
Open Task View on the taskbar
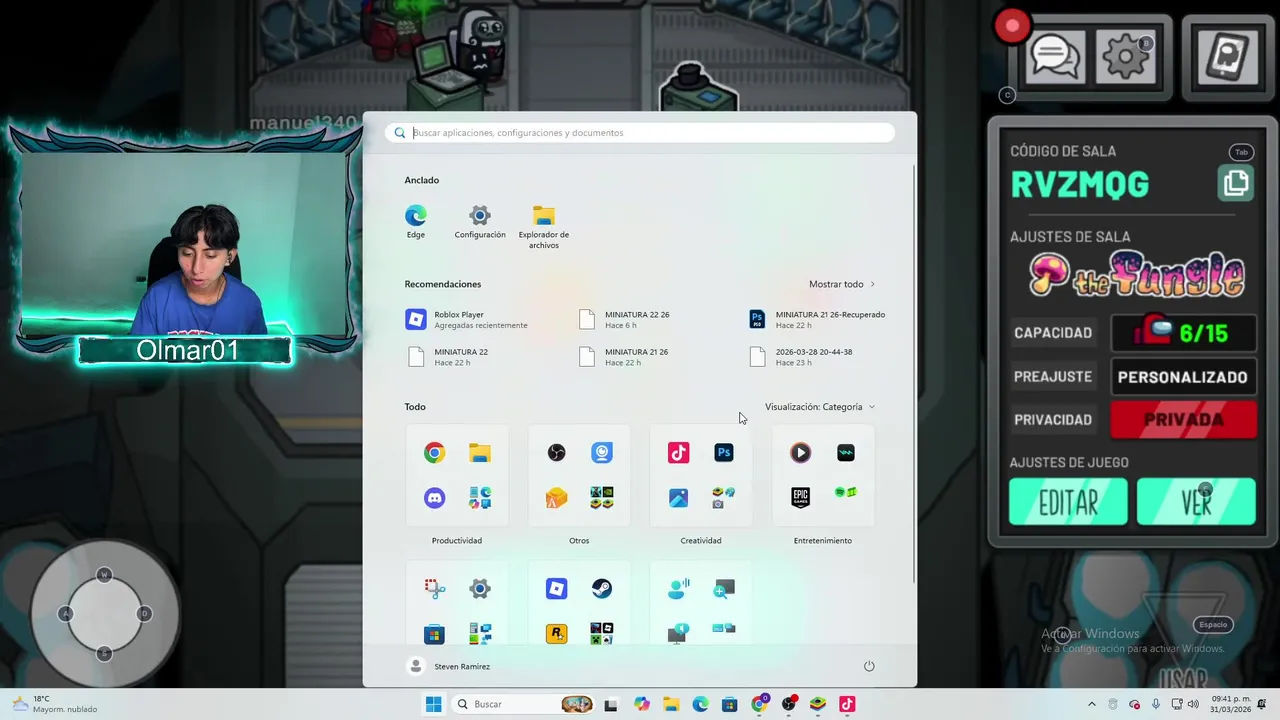click(x=611, y=704)
